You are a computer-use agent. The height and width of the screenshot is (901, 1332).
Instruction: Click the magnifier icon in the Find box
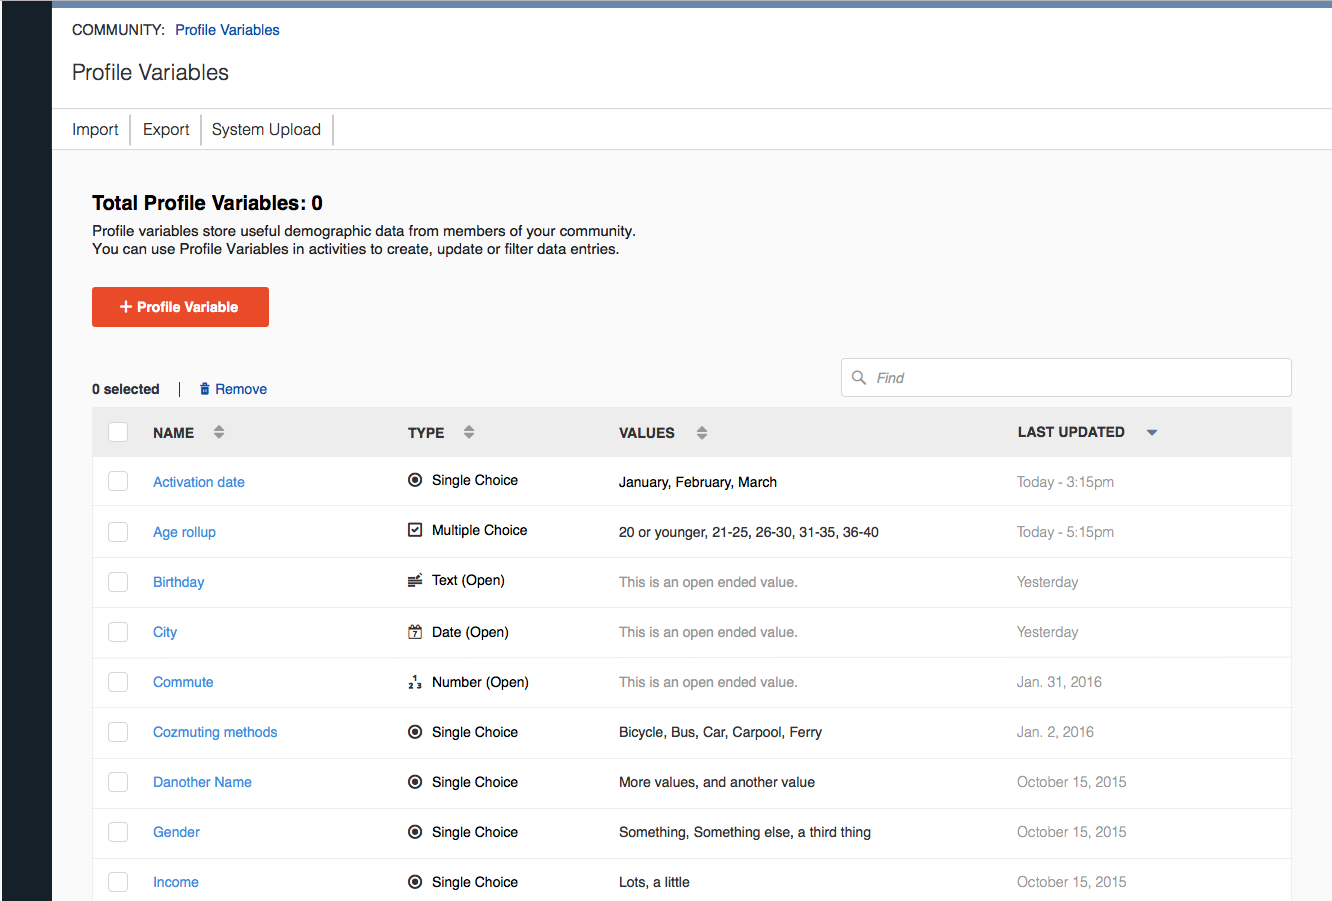(859, 377)
